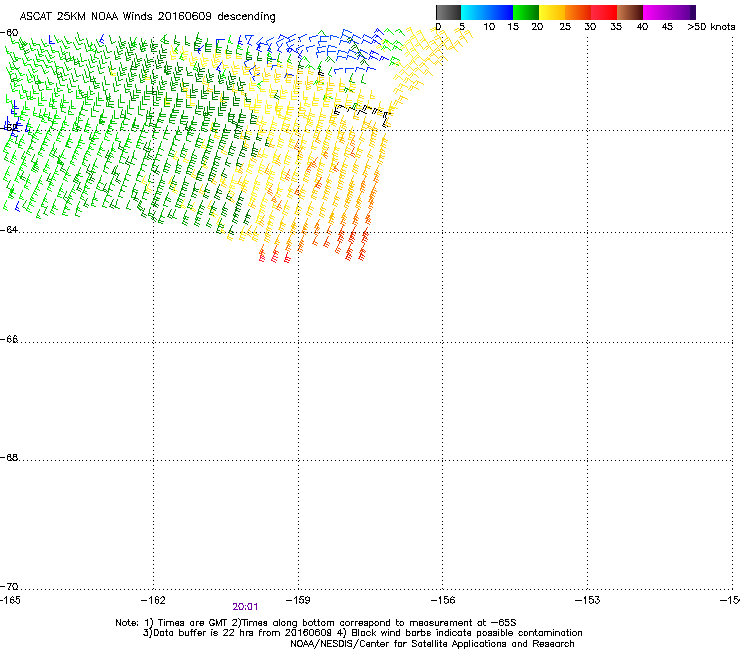Click the -70 latitude axis label
The height and width of the screenshot is (650, 740).
(x=9, y=586)
